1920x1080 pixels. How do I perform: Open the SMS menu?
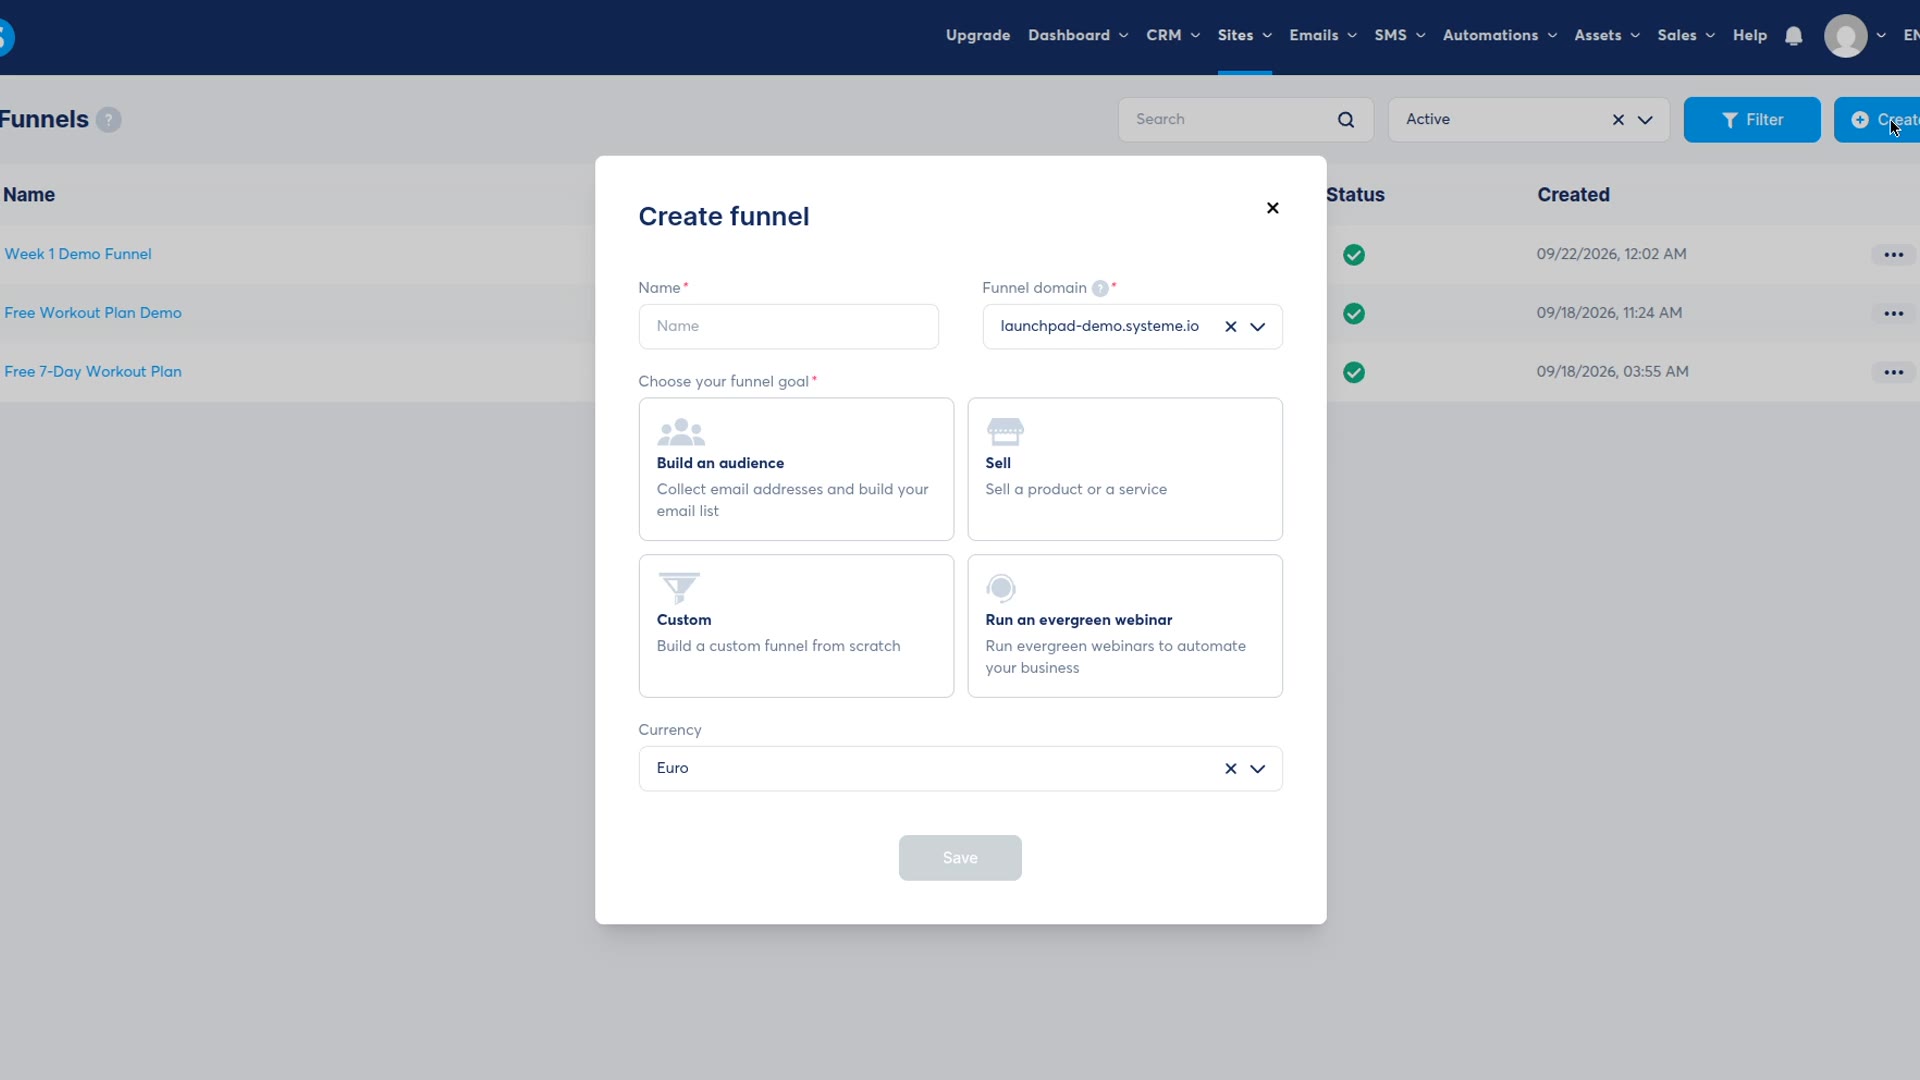click(1400, 35)
